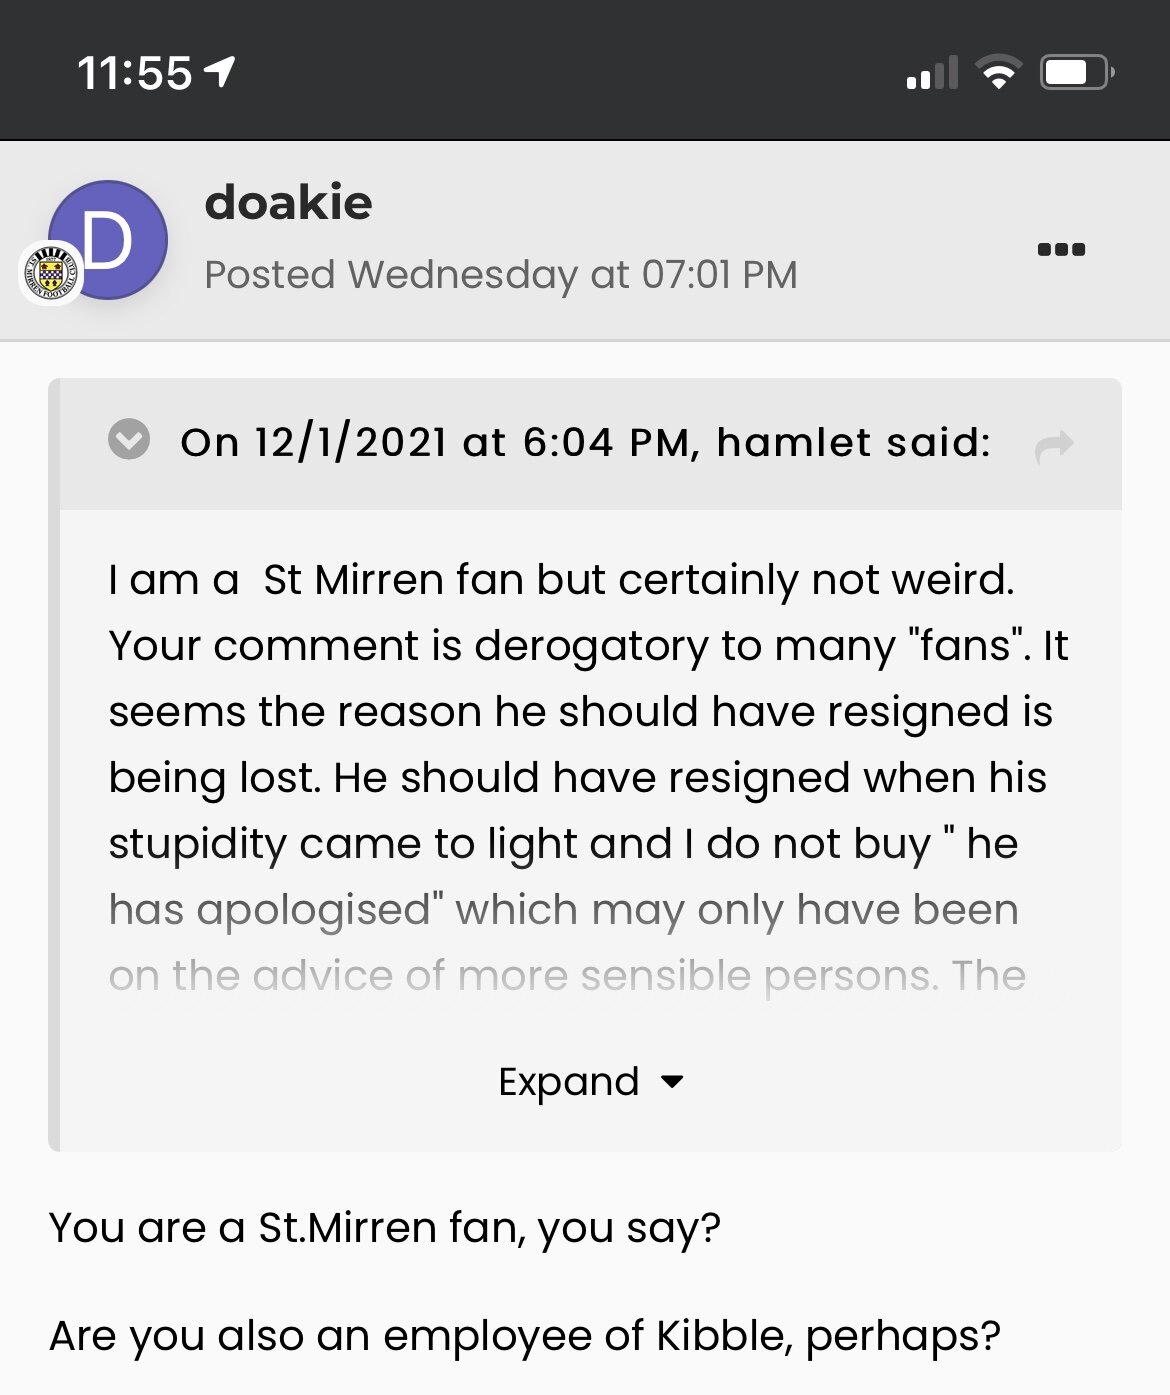Tap the cellular signal bars
This screenshot has width=1170, height=1395.
point(932,73)
